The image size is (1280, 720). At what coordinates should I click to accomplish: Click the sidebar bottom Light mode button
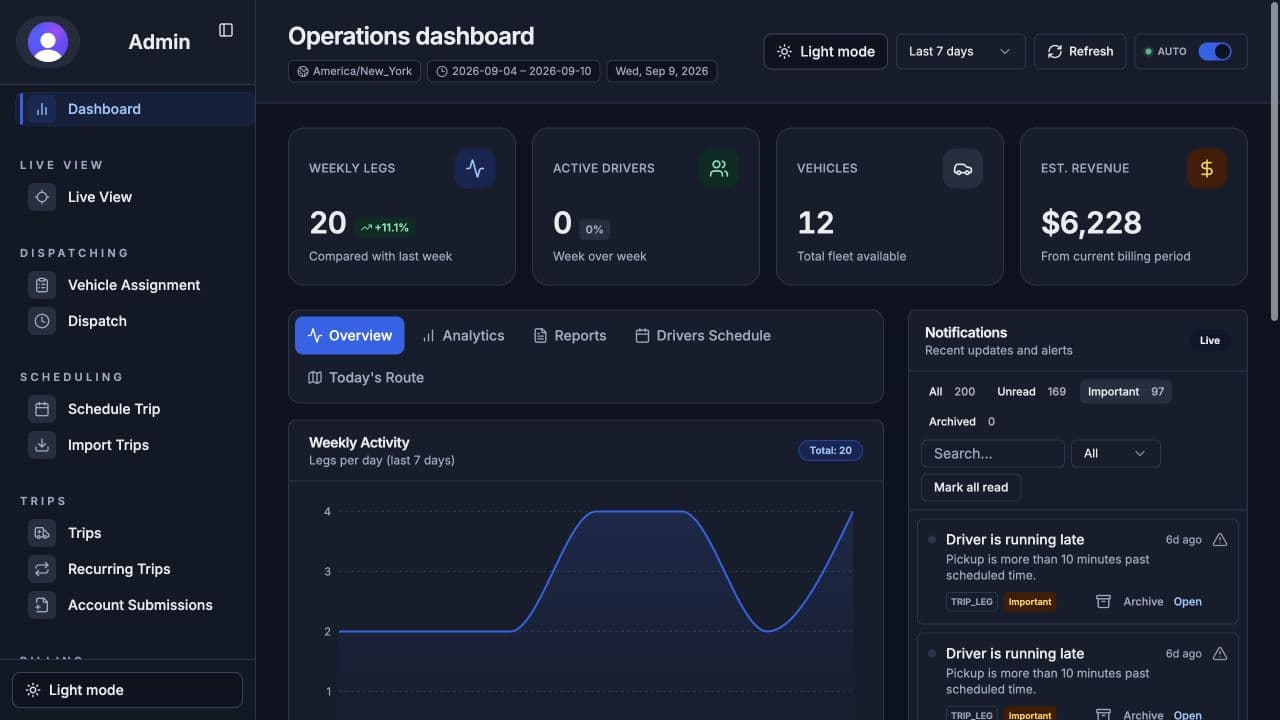pos(127,690)
